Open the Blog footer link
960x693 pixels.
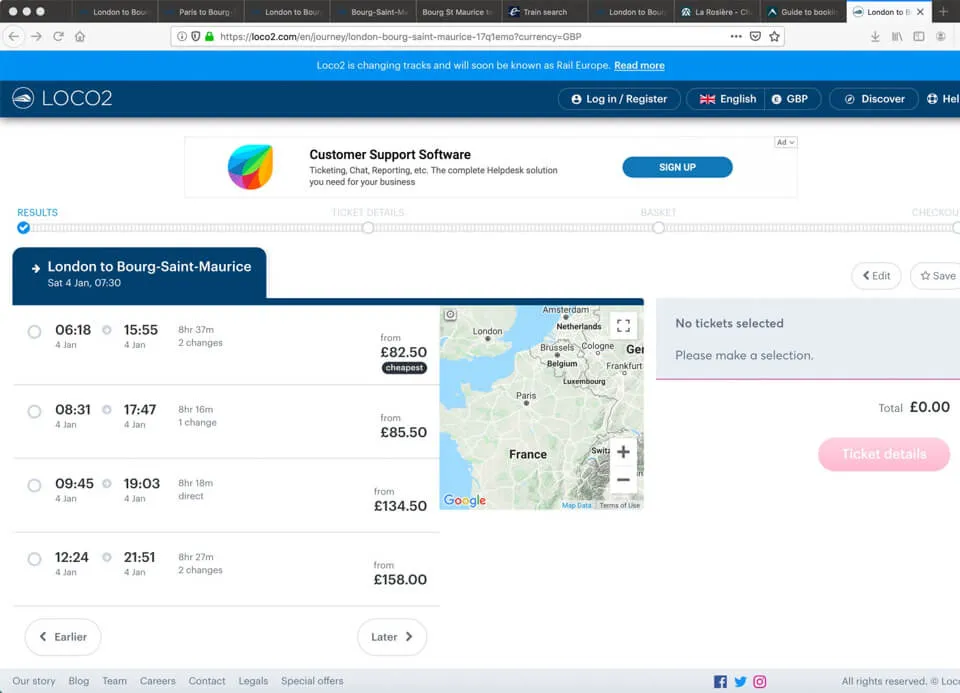pyautogui.click(x=78, y=681)
